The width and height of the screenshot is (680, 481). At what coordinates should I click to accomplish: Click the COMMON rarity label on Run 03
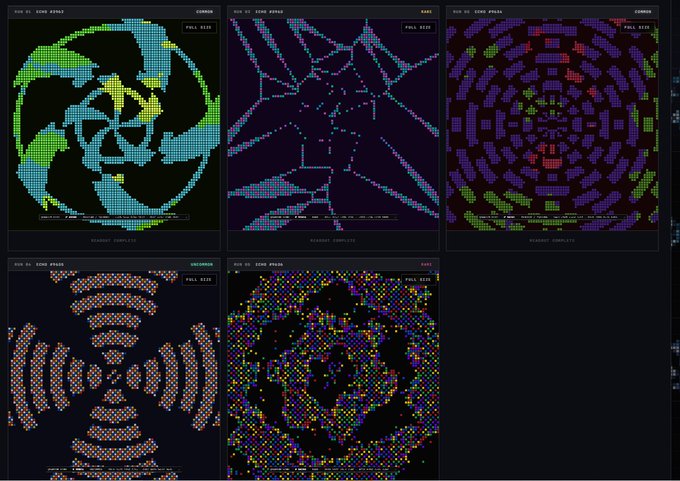coord(643,12)
